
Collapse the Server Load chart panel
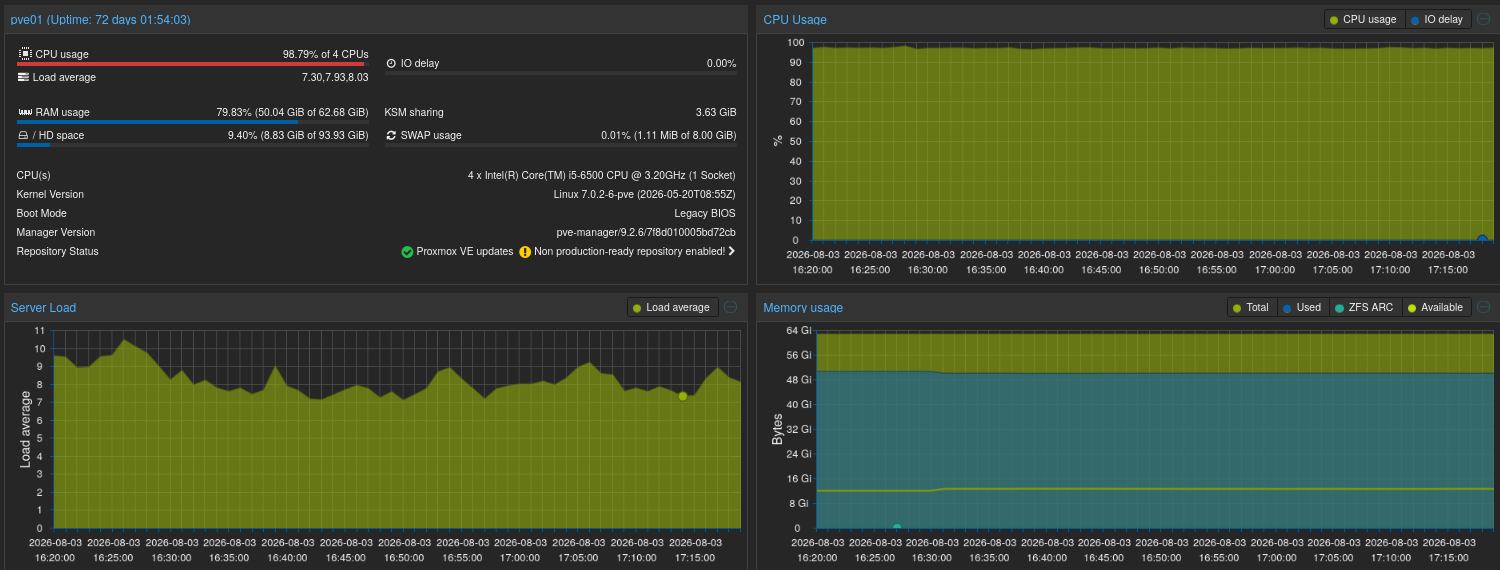730,307
